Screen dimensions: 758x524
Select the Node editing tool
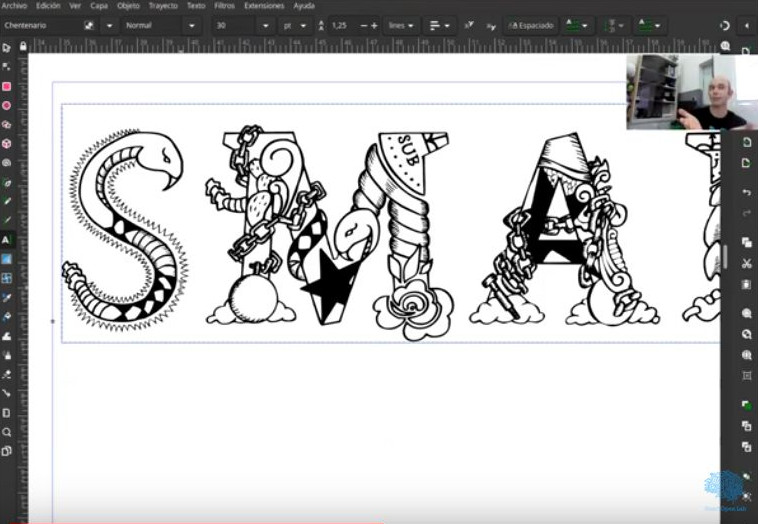[x=7, y=66]
